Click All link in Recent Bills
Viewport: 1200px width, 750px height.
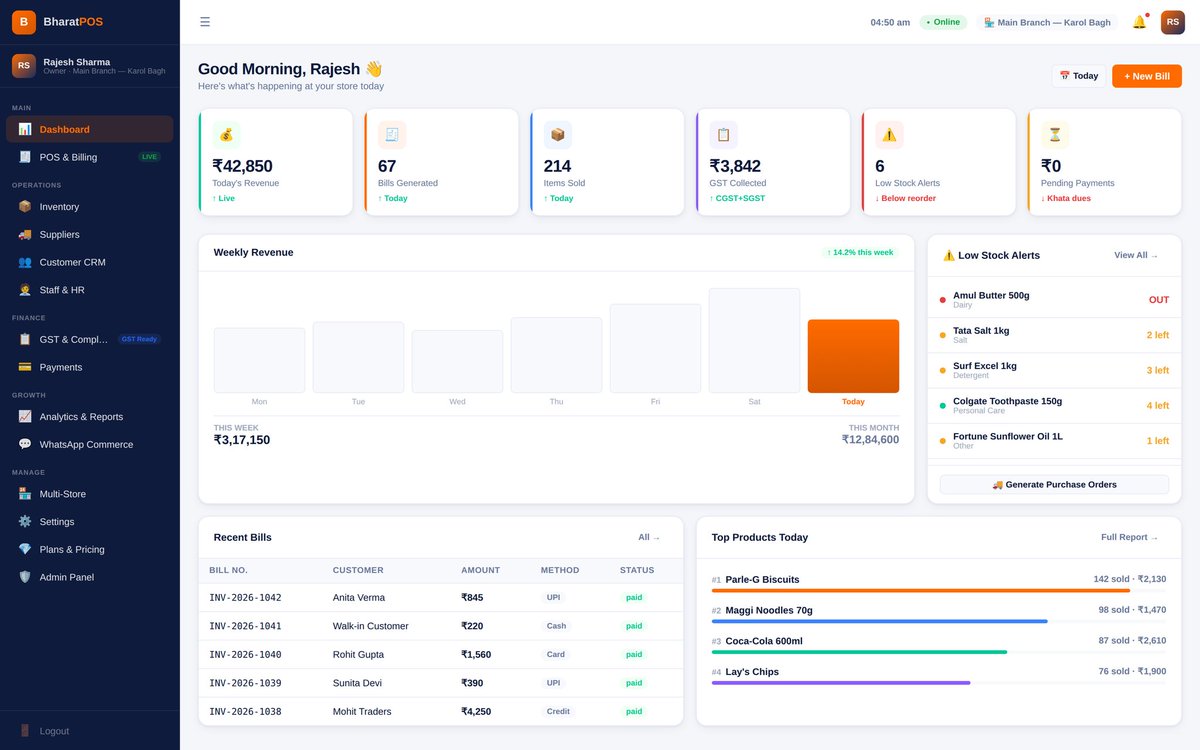[x=649, y=537]
